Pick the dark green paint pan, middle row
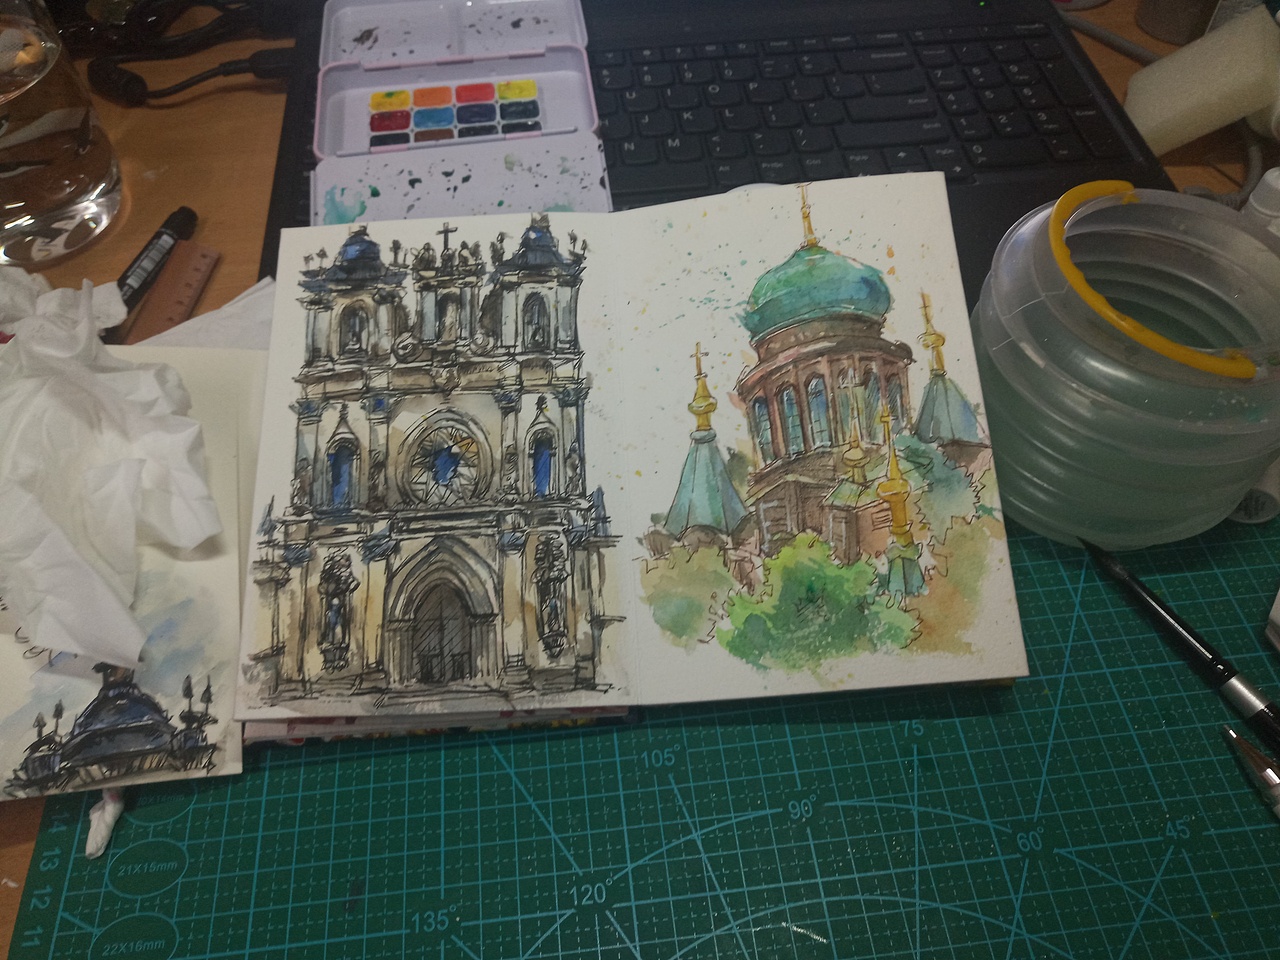Image resolution: width=1280 pixels, height=960 pixels. pyautogui.click(x=519, y=110)
